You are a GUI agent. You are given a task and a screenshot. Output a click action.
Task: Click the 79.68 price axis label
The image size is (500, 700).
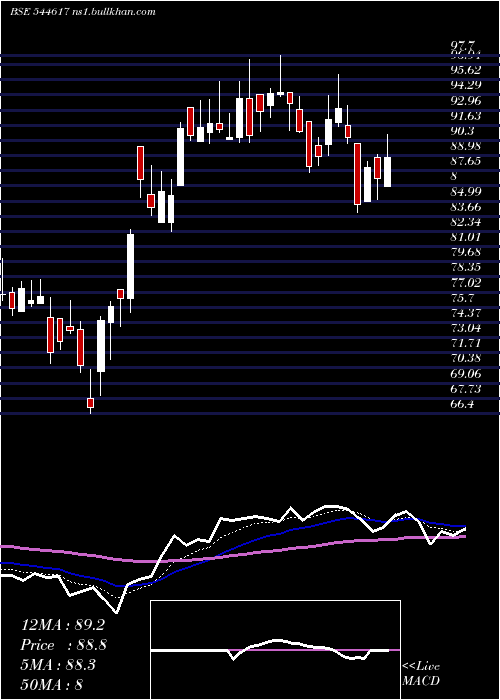(x=466, y=252)
